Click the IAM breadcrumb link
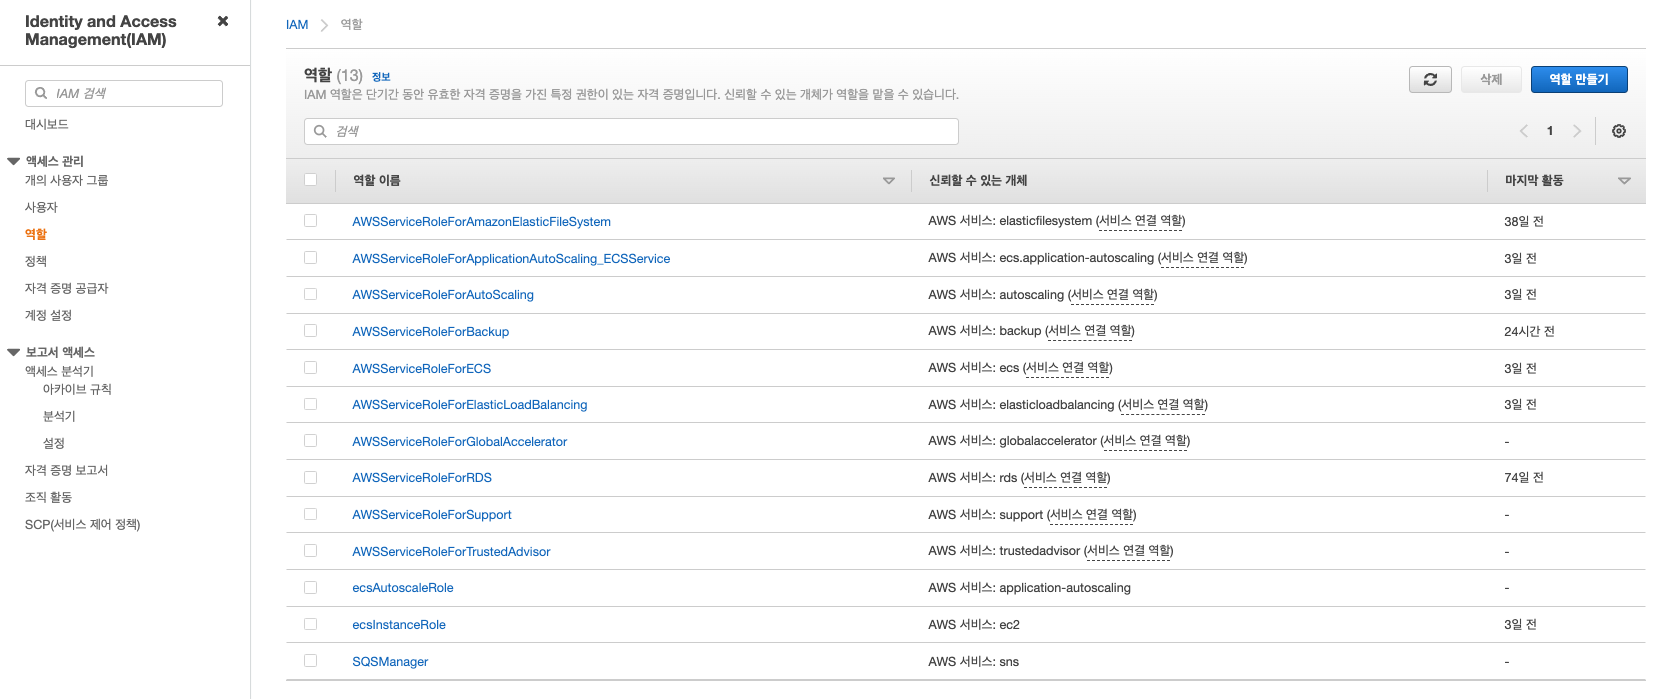The height and width of the screenshot is (699, 1680). click(x=297, y=24)
